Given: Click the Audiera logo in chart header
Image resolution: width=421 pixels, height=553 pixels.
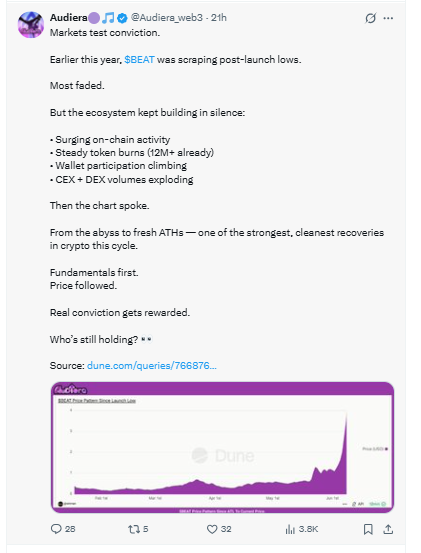Looking at the screenshot, I should 71,389.
